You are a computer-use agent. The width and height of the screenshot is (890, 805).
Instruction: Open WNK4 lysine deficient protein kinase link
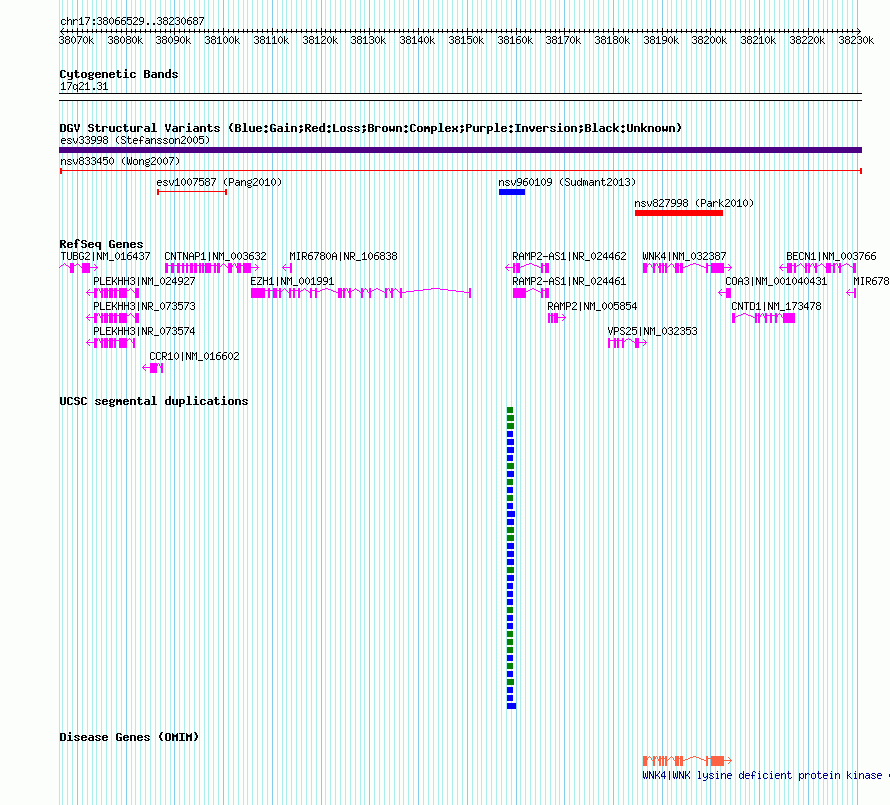tap(766, 775)
